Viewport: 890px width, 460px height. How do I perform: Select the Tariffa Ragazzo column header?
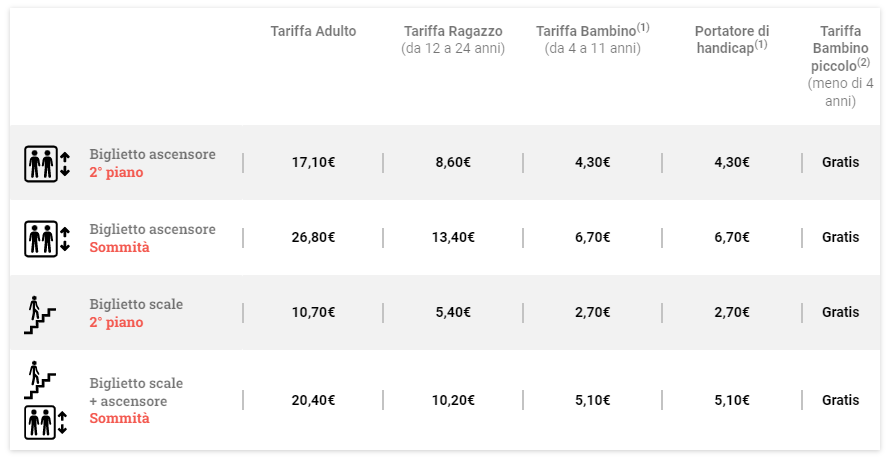pyautogui.click(x=453, y=39)
